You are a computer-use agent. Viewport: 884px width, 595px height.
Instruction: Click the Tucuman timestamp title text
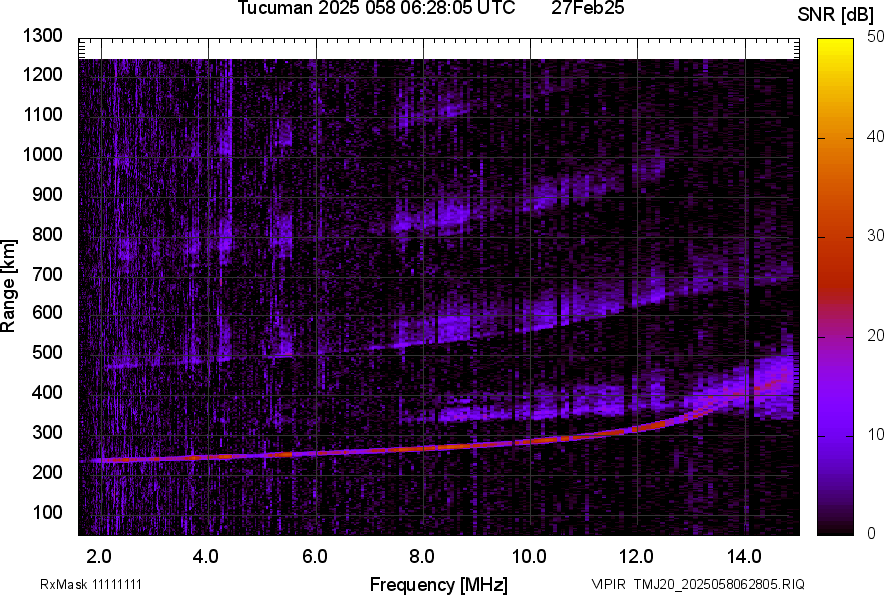[376, 9]
